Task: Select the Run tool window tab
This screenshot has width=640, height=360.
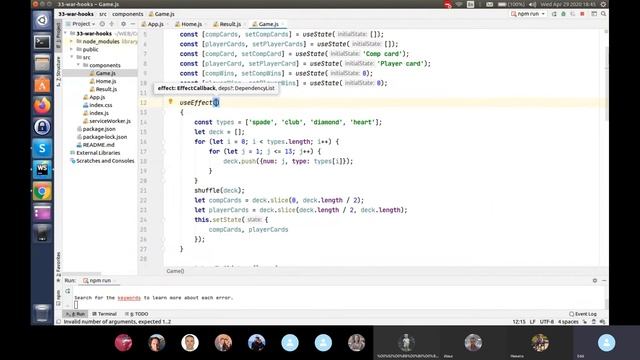Action: [x=76, y=314]
